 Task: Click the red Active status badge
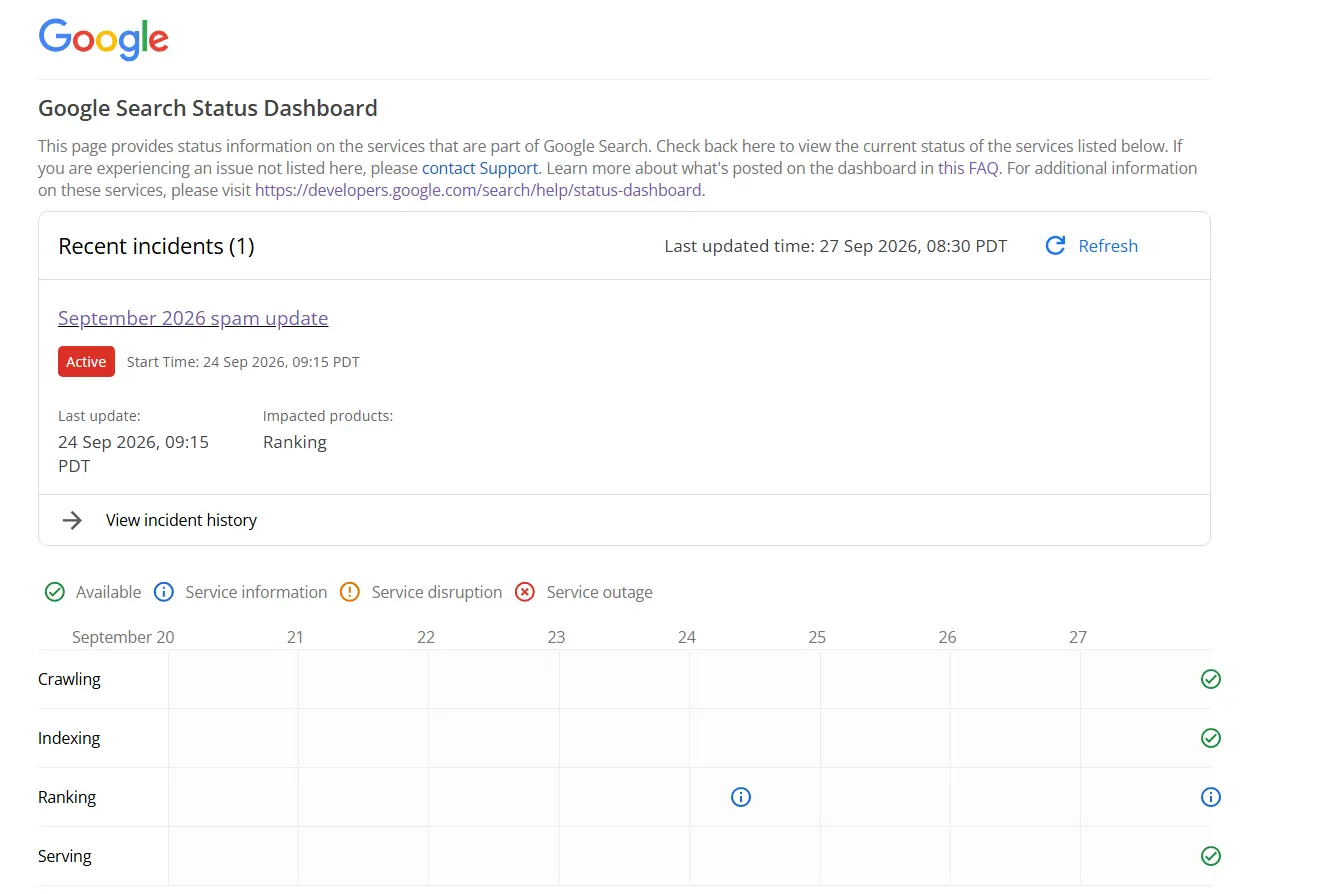pos(86,362)
